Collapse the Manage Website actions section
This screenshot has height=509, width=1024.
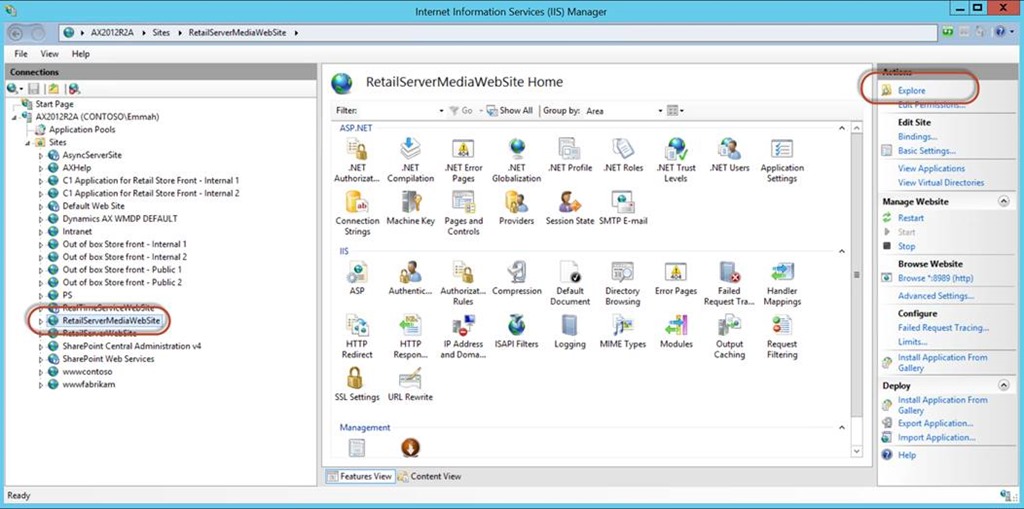coord(1003,202)
